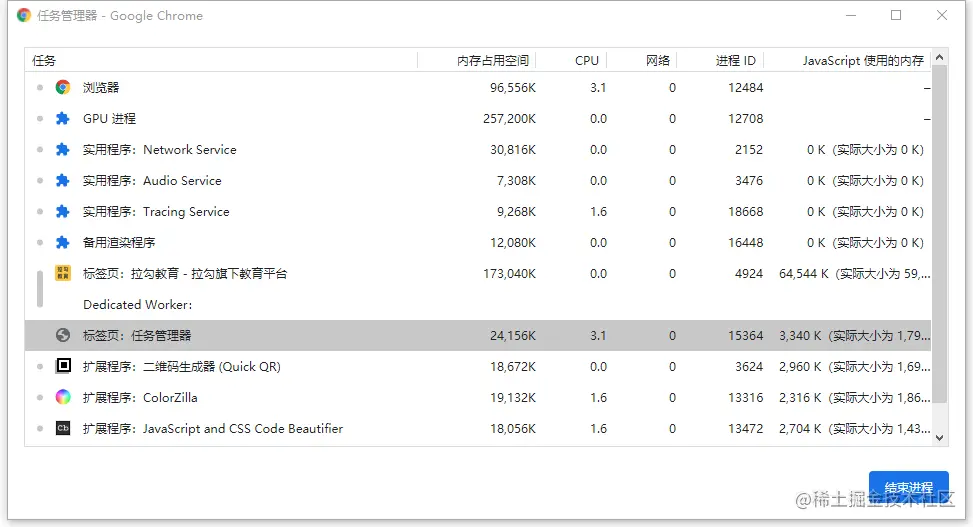The image size is (973, 527).
Task: Minimize the 任务管理器 window
Action: coord(851,15)
